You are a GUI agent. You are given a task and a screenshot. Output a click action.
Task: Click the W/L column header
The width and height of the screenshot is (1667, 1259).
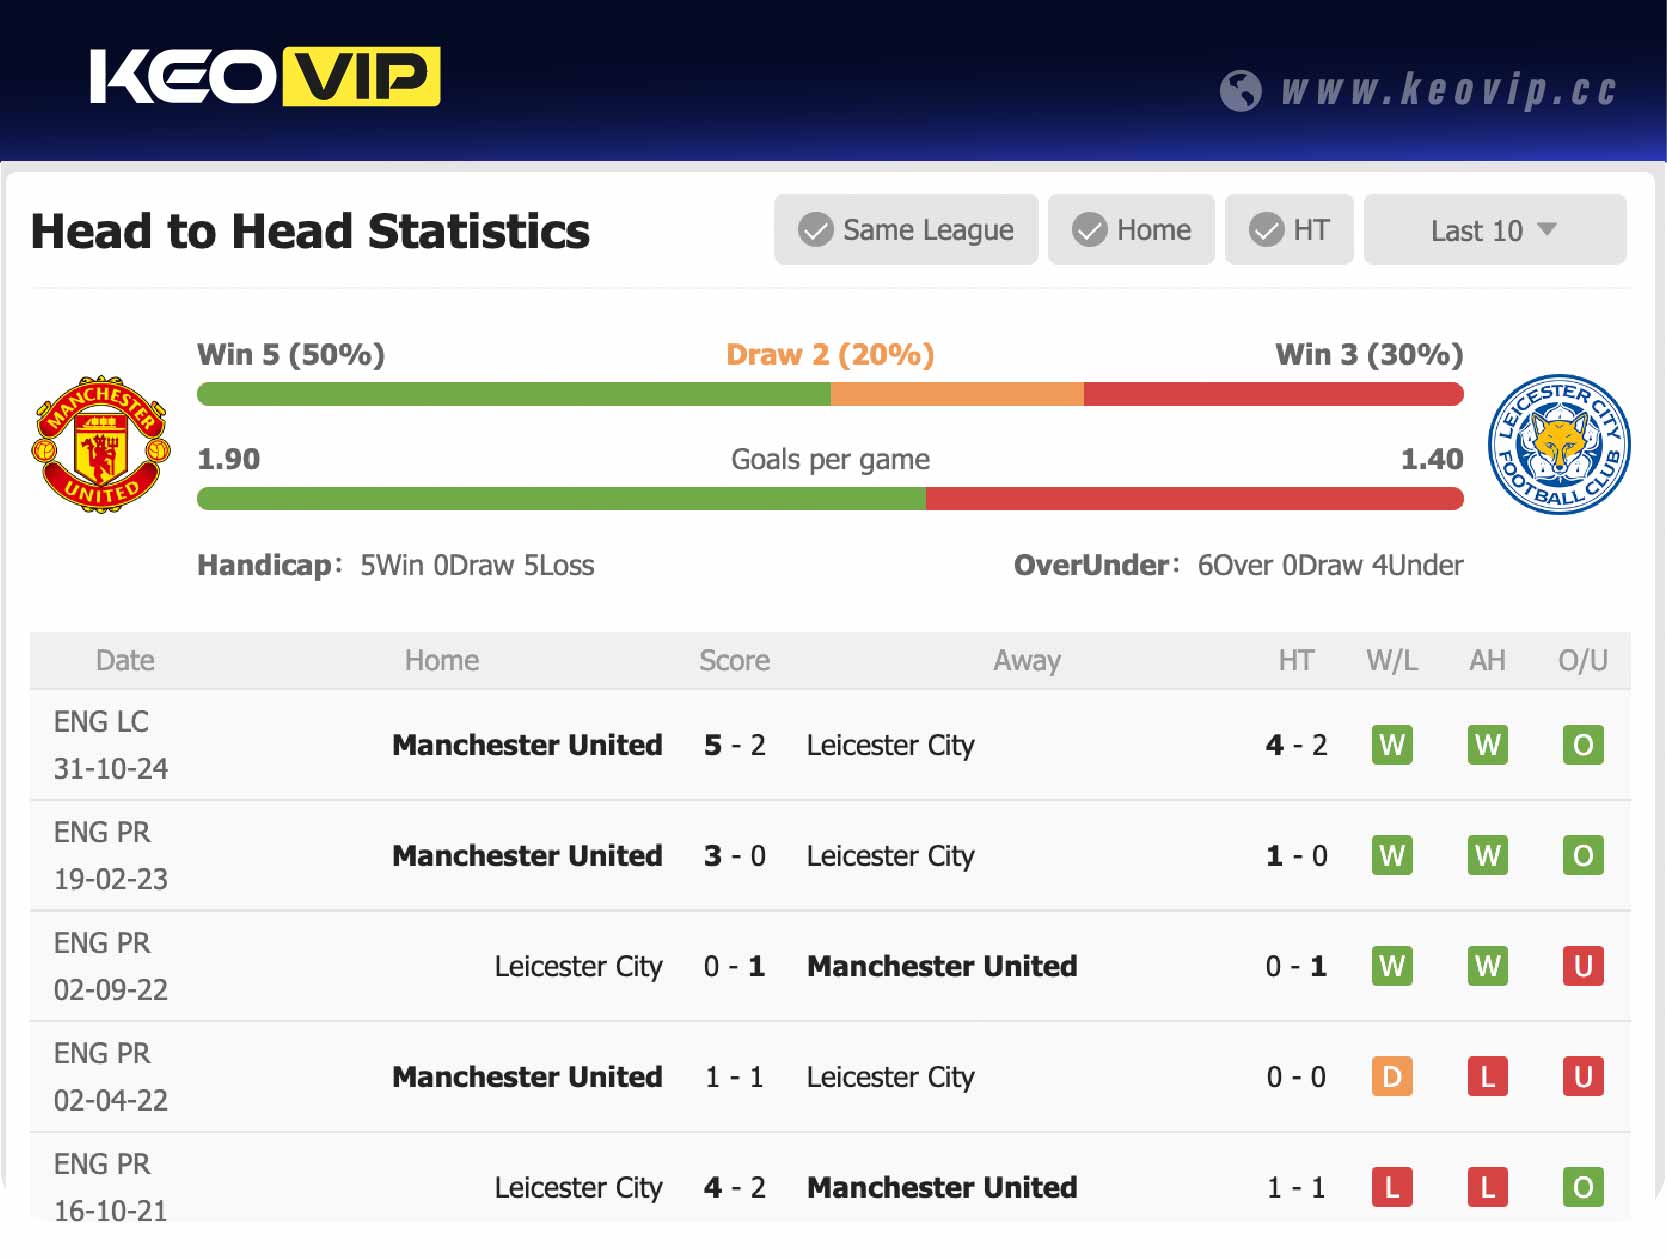point(1391,660)
